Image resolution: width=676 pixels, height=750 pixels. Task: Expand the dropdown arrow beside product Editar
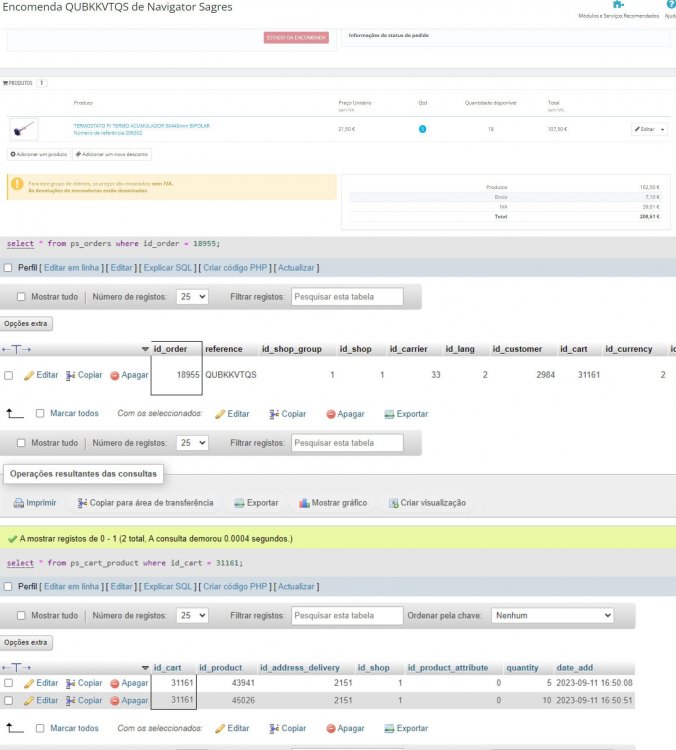(663, 129)
